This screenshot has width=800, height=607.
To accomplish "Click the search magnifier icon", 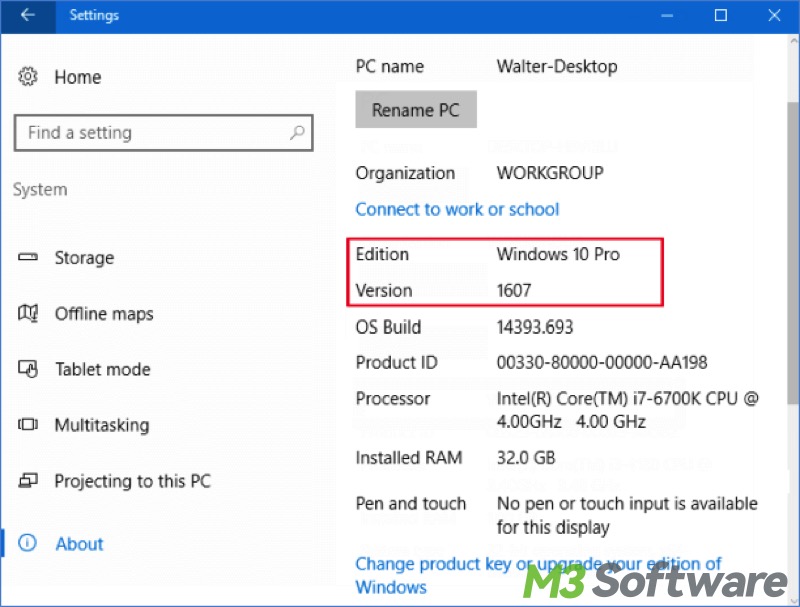I will click(x=297, y=133).
